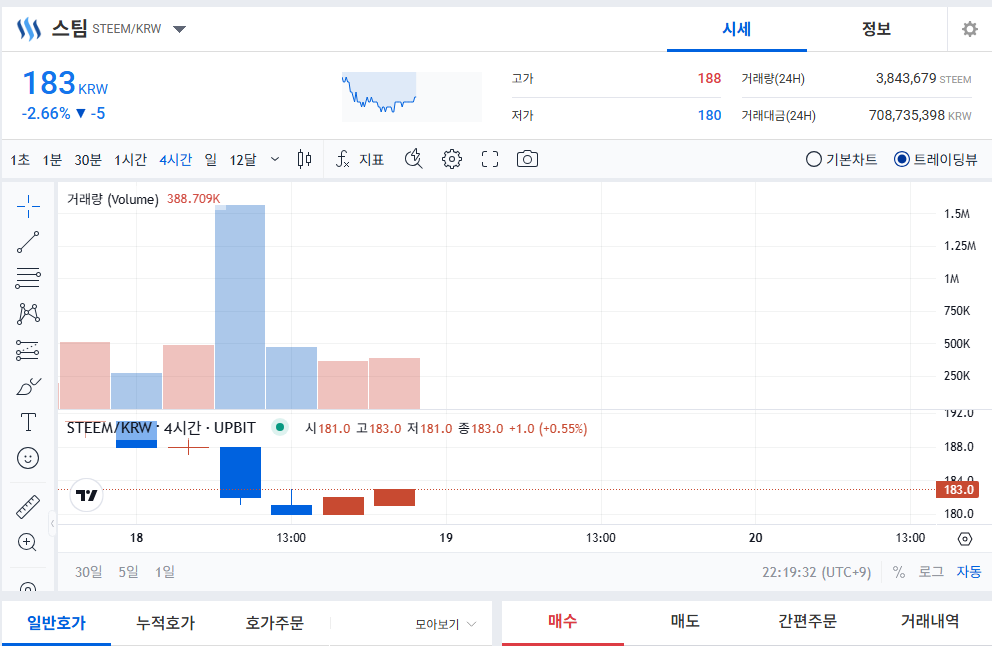Open the settings gear at top right
Viewport: 992px width, 646px height.
pyautogui.click(x=969, y=29)
